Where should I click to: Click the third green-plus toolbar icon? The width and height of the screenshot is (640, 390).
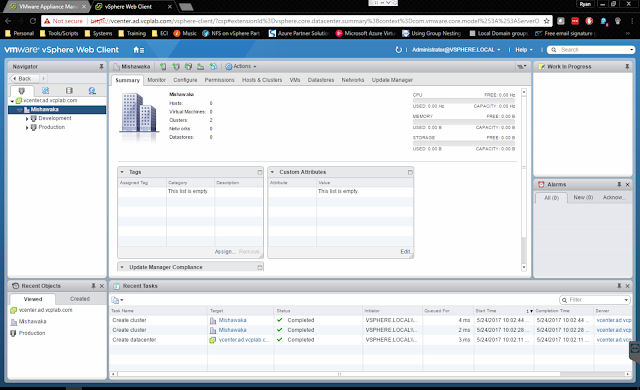click(188, 66)
